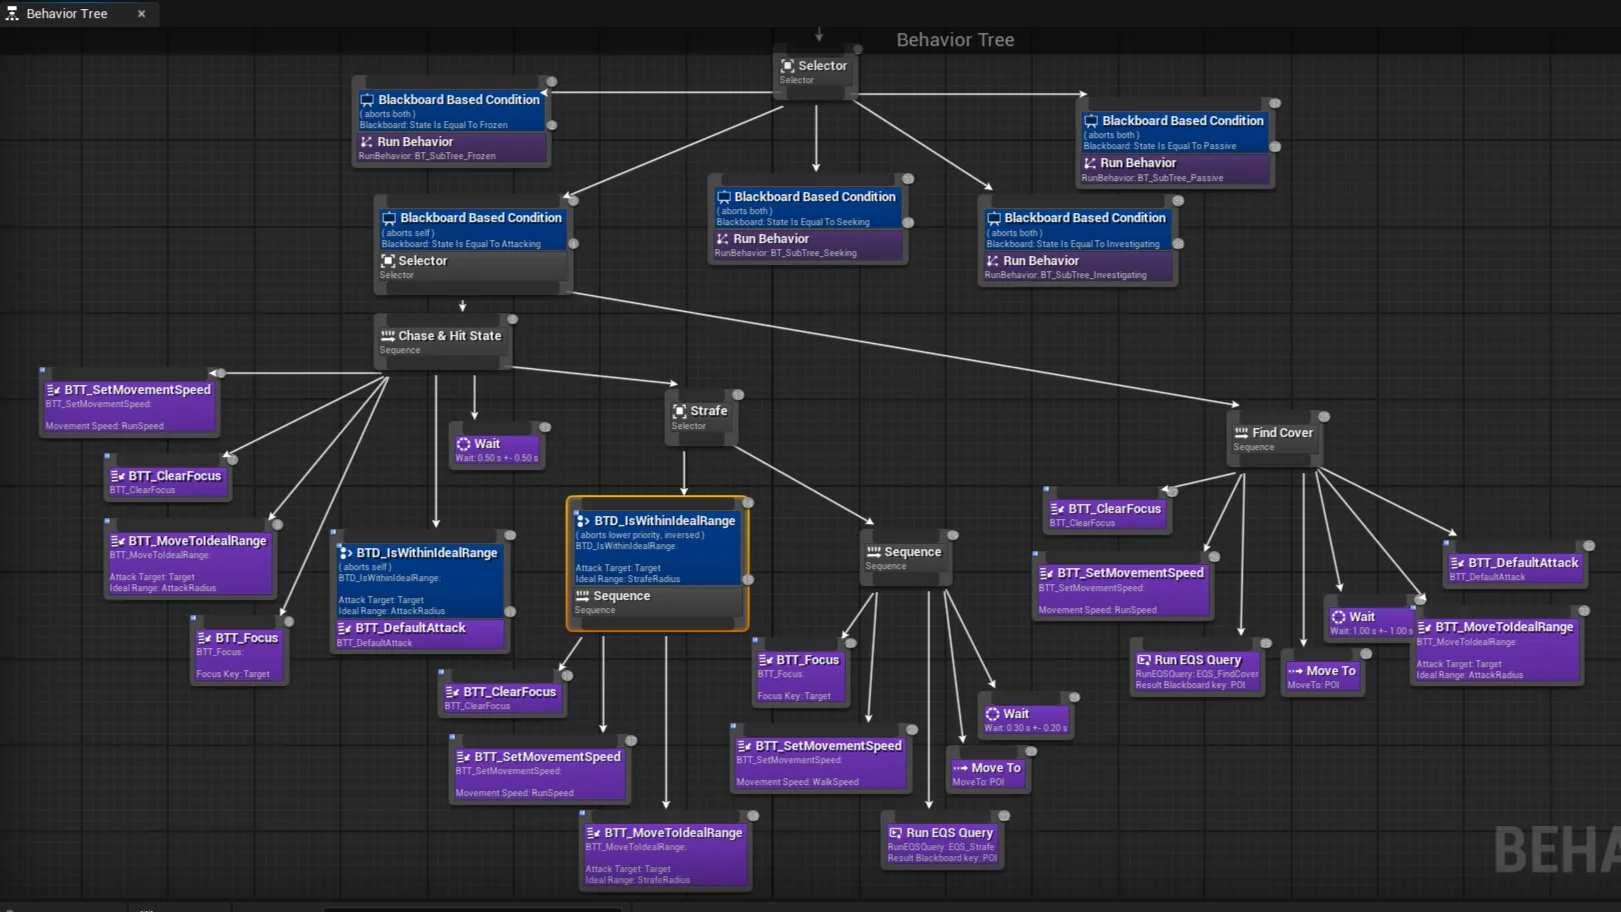Click the Move To POI node icon
1621x912 pixels.
tap(1297, 670)
